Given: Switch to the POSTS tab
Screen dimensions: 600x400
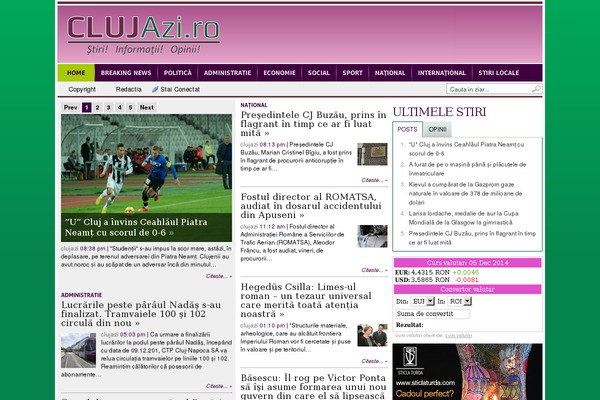Looking at the screenshot, I should pyautogui.click(x=407, y=129).
